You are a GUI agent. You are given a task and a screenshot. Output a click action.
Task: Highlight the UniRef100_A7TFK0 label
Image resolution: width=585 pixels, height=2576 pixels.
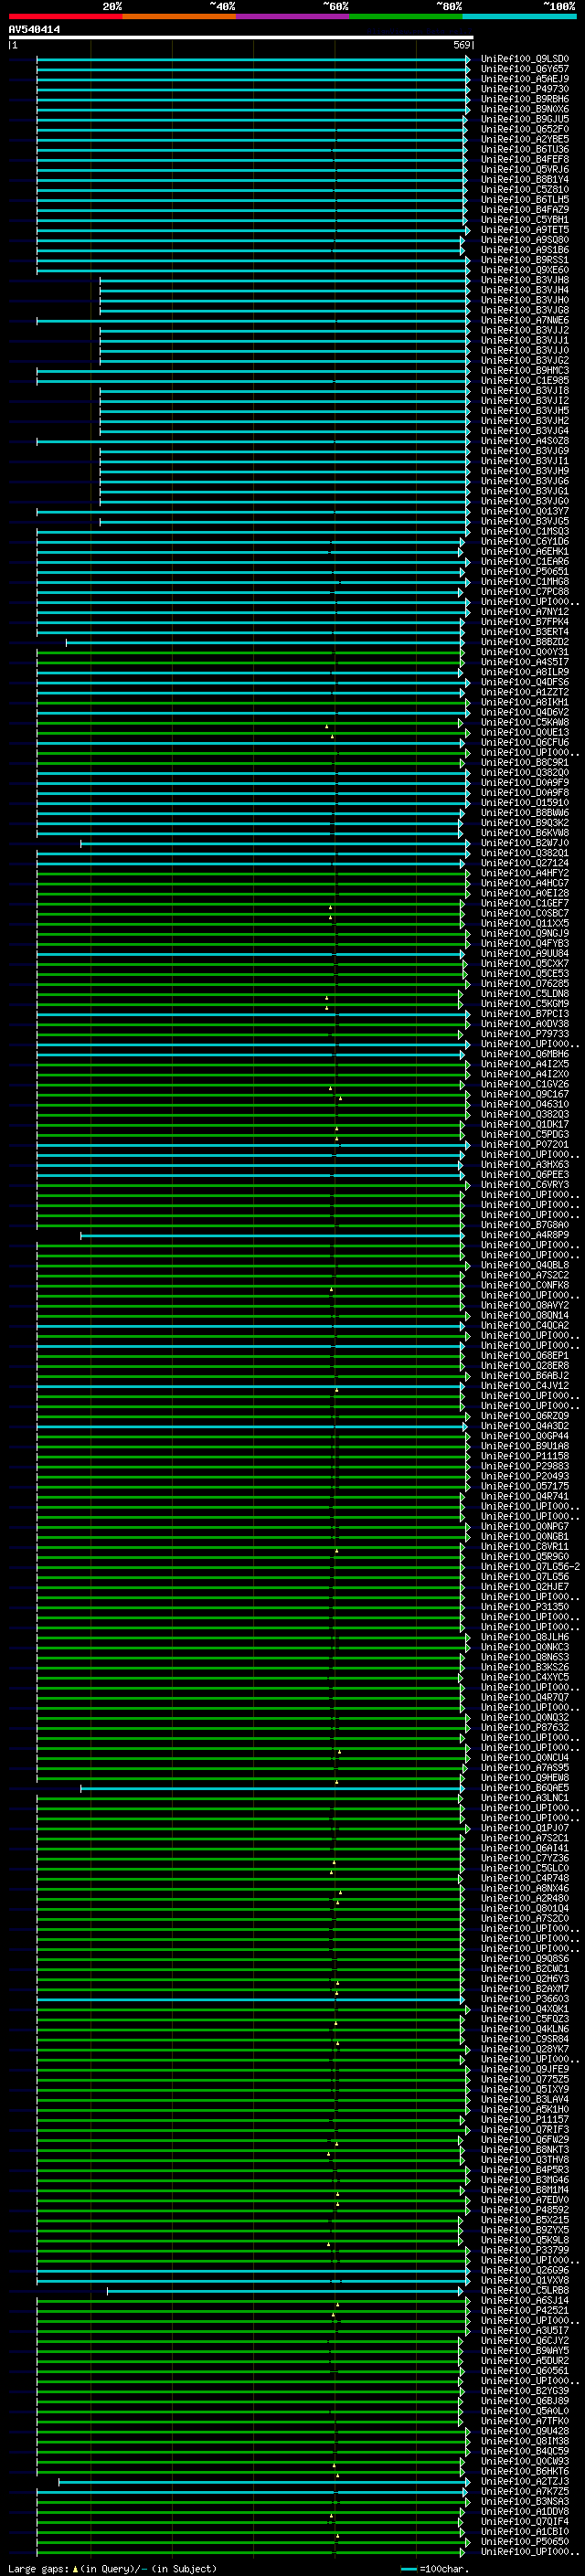[524, 2421]
